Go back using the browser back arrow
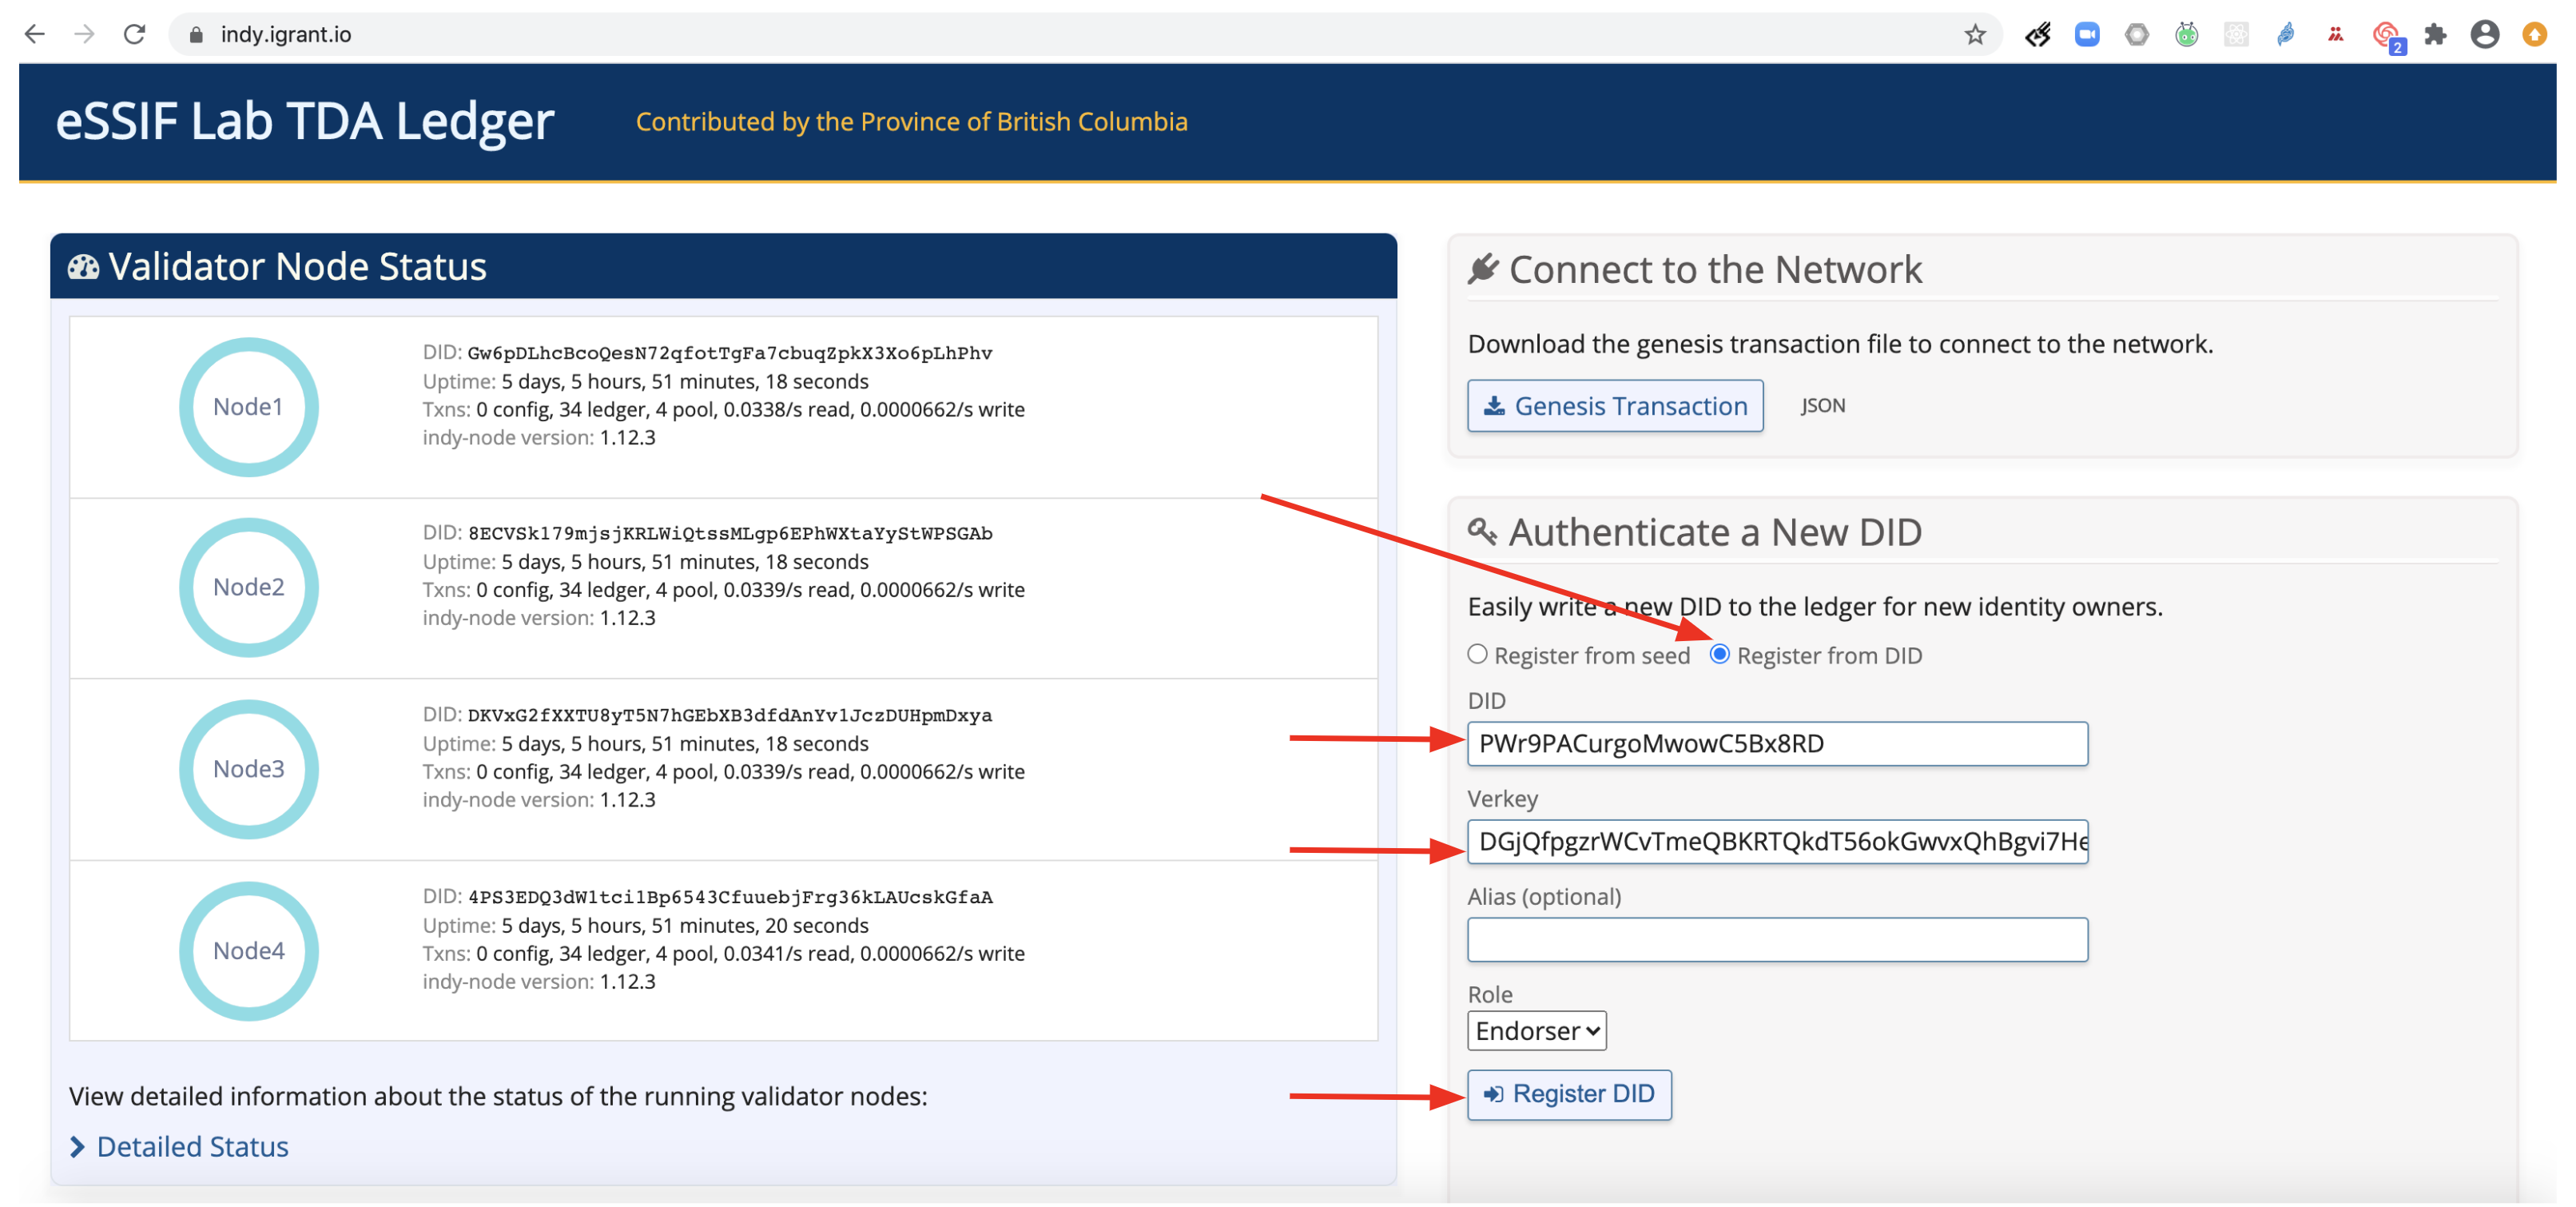Image resolution: width=2576 pixels, height=1207 pixels. pyautogui.click(x=35, y=34)
